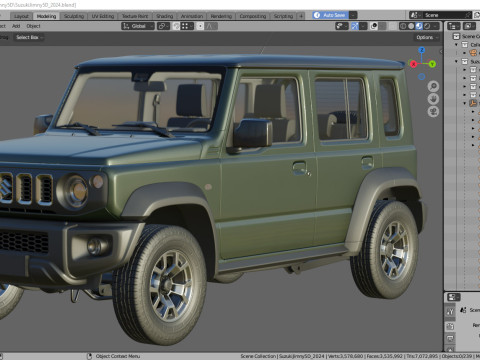
Task: Open outliner editor type dropdown
Action: [x=453, y=26]
